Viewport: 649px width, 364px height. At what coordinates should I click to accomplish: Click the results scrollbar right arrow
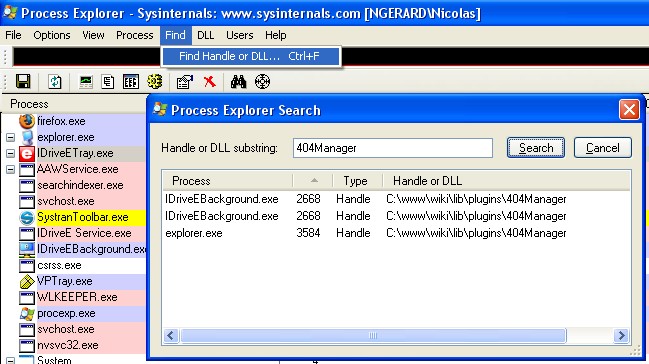click(621, 335)
